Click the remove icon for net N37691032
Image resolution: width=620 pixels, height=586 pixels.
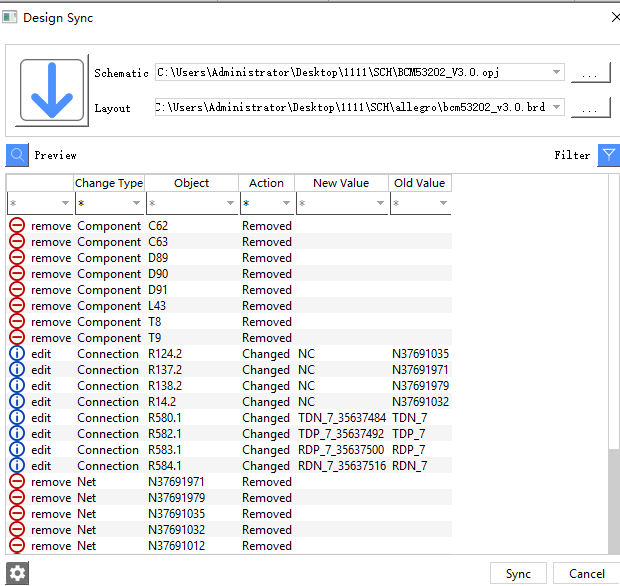coord(17,529)
